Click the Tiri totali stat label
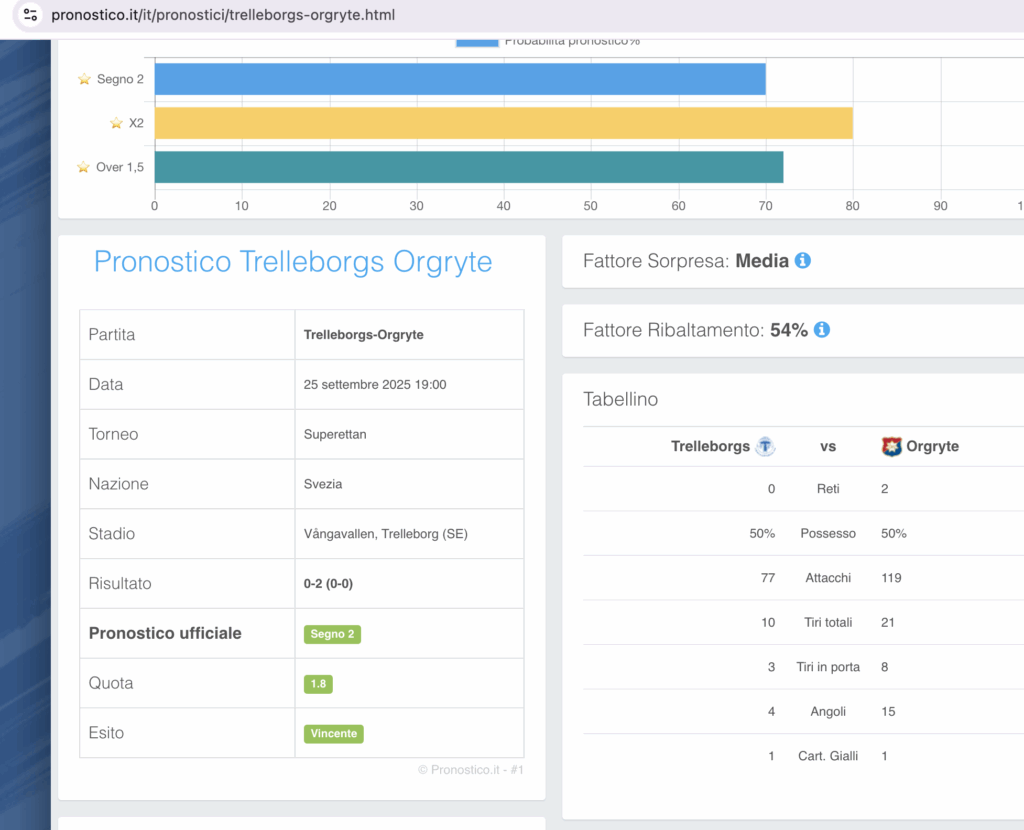Image resolution: width=1024 pixels, height=830 pixels. pyautogui.click(x=828, y=622)
